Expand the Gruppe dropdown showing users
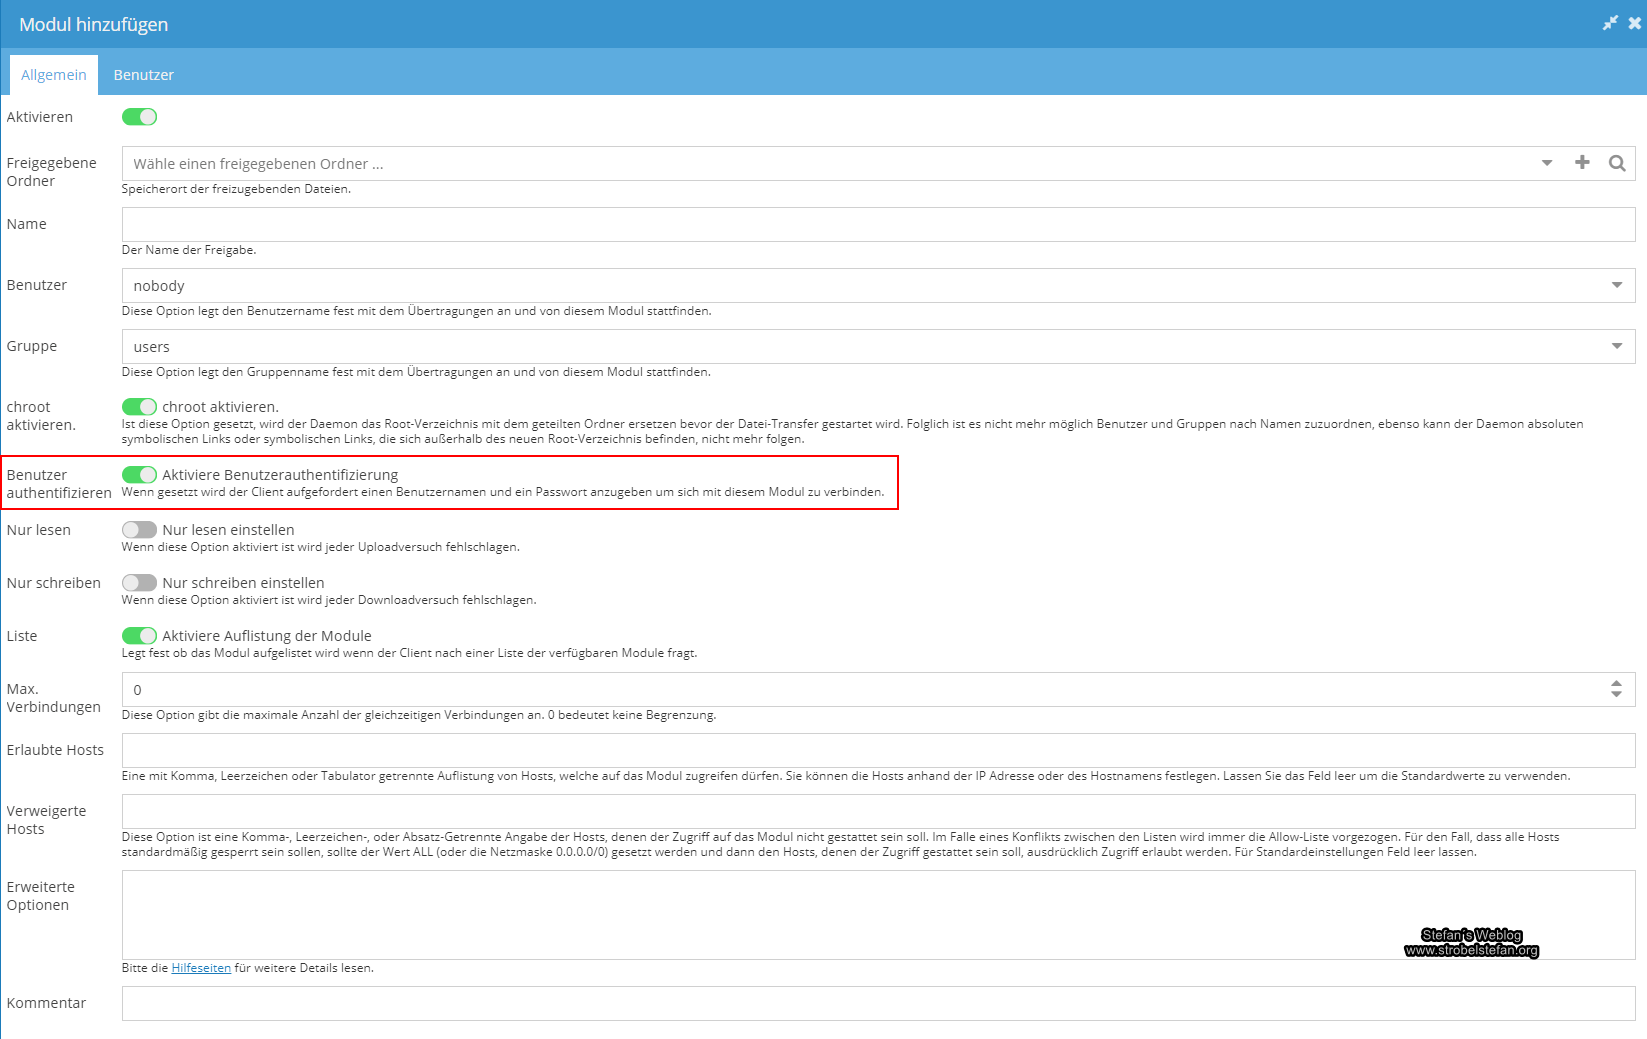The width and height of the screenshot is (1647, 1039). coord(1616,346)
